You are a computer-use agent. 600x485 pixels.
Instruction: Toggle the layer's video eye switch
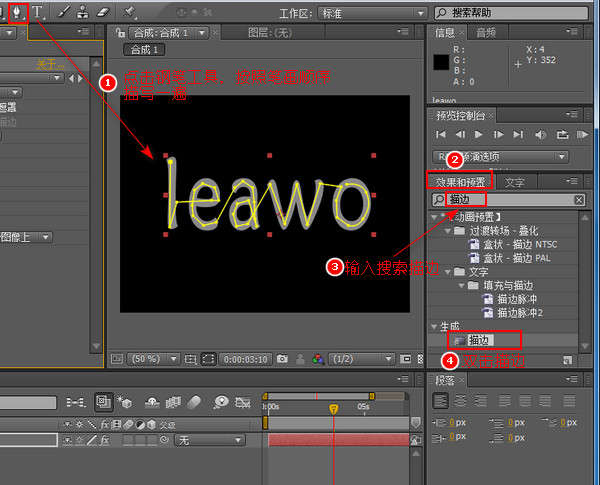(67, 440)
